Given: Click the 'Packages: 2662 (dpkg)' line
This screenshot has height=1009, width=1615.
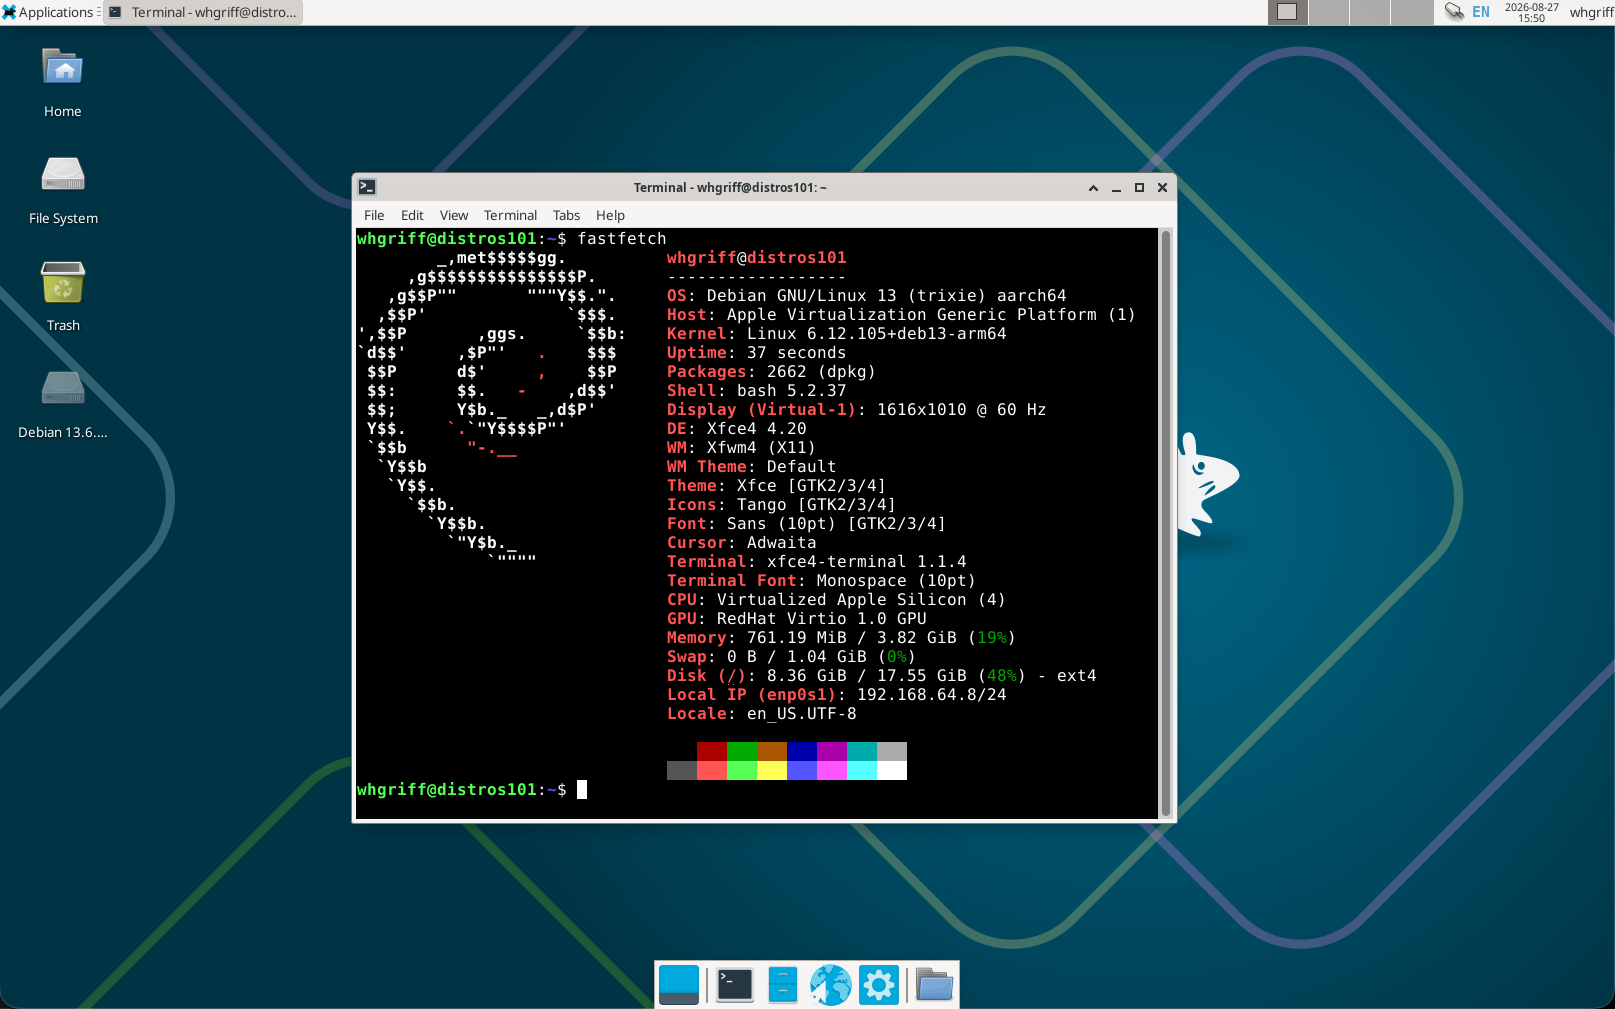Looking at the screenshot, I should pyautogui.click(x=772, y=371).
